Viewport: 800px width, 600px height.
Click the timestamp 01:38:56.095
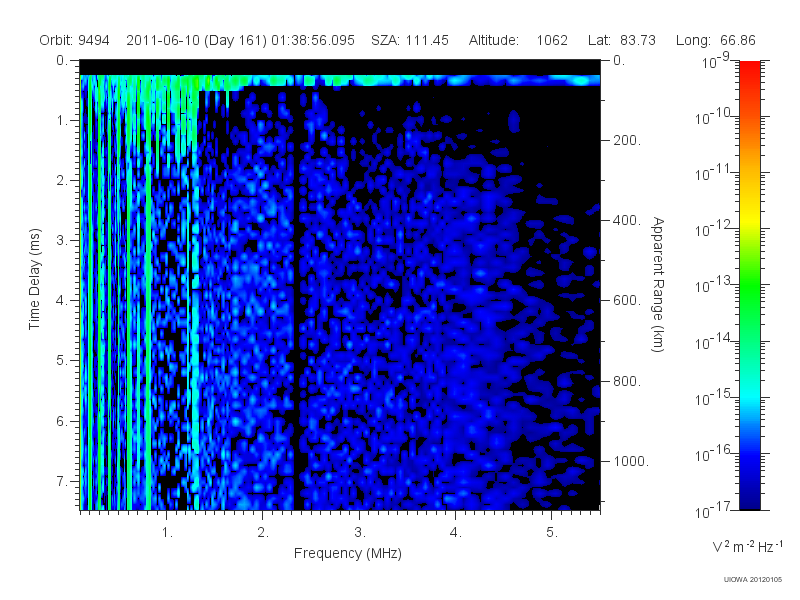pos(313,40)
